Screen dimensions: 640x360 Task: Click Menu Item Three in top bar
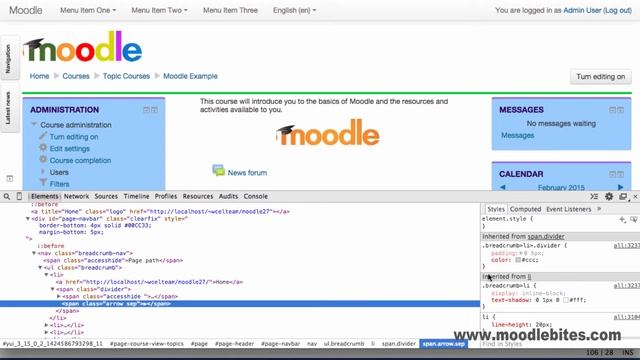230,10
